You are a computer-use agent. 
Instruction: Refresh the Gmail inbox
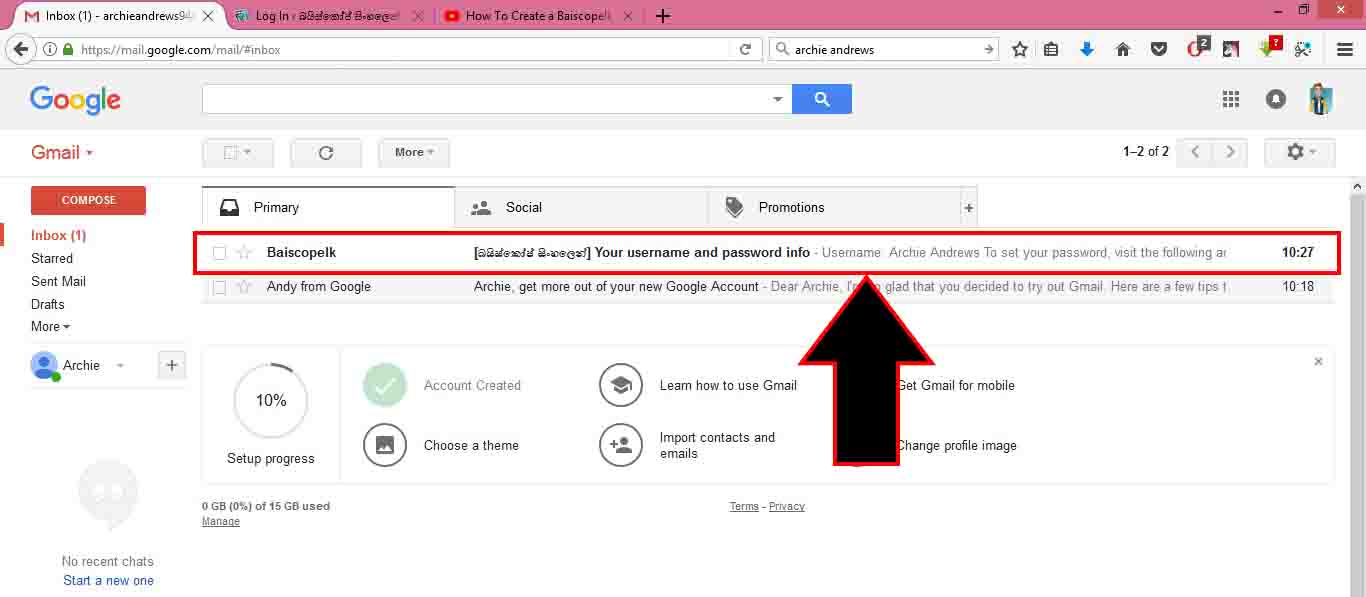(x=326, y=153)
